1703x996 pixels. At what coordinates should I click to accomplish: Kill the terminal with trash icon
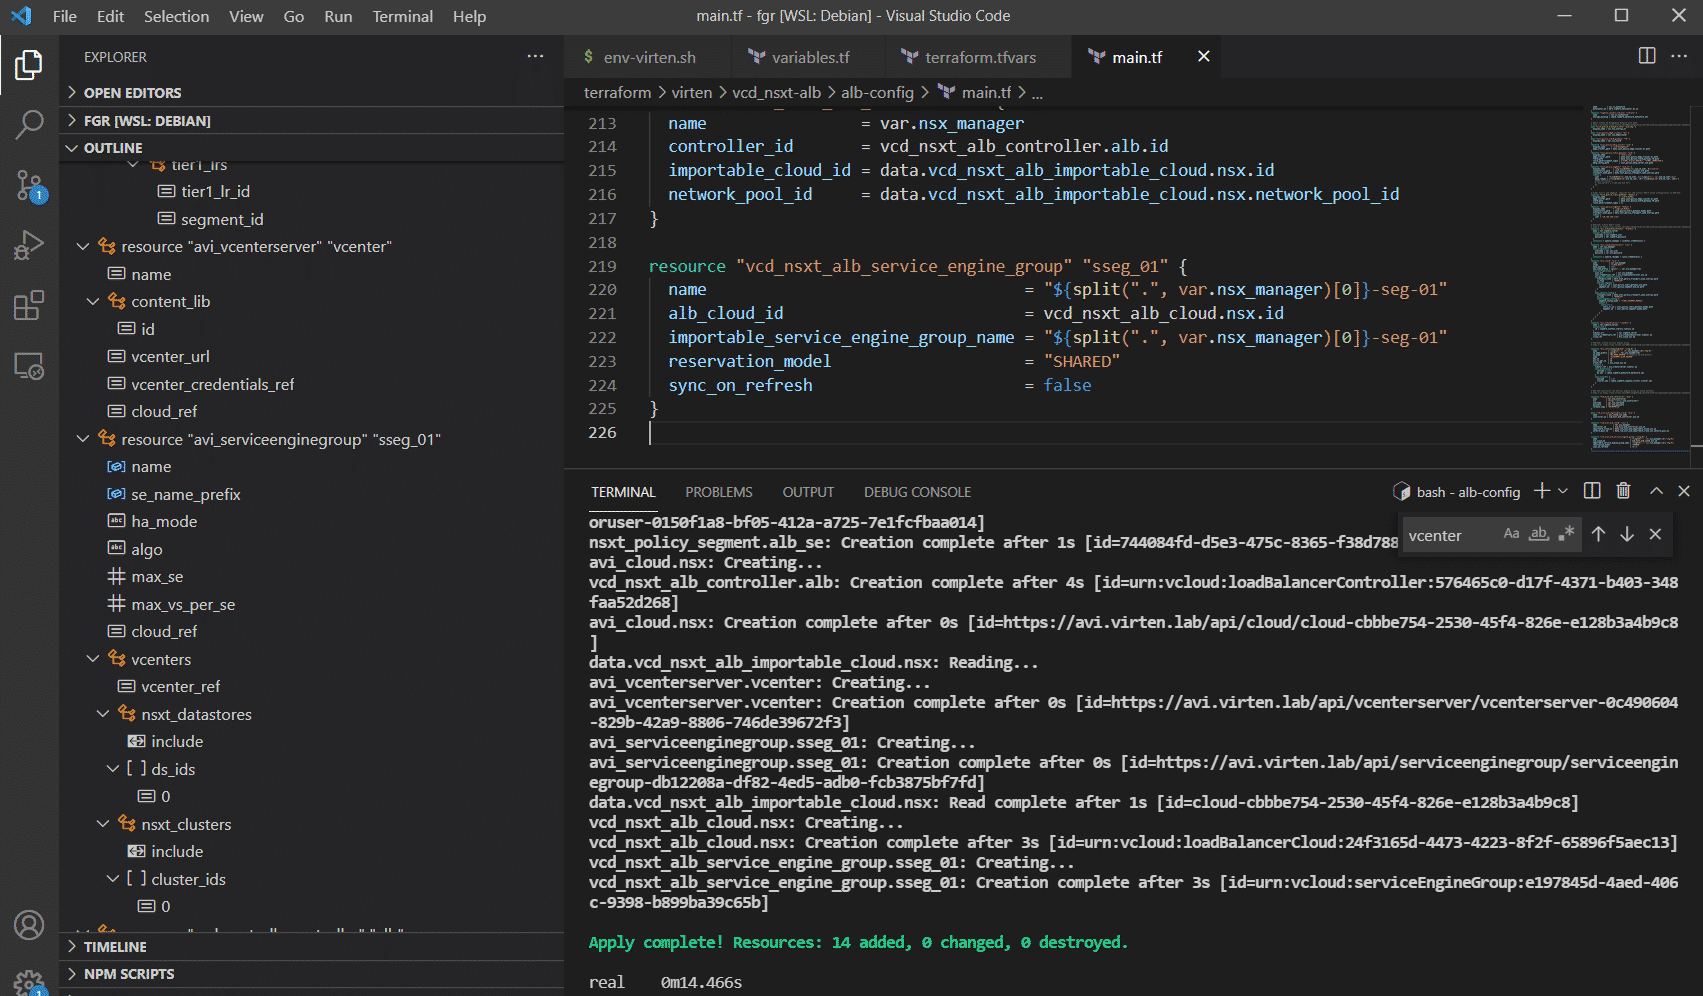pos(1624,491)
